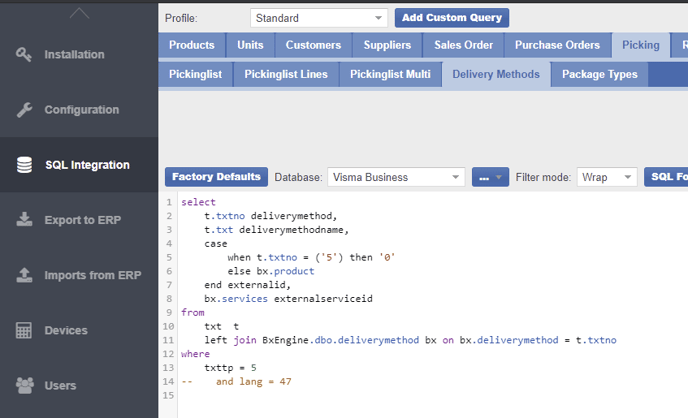
Task: Expand the ellipsis dropdown button
Action: pyautogui.click(x=491, y=177)
